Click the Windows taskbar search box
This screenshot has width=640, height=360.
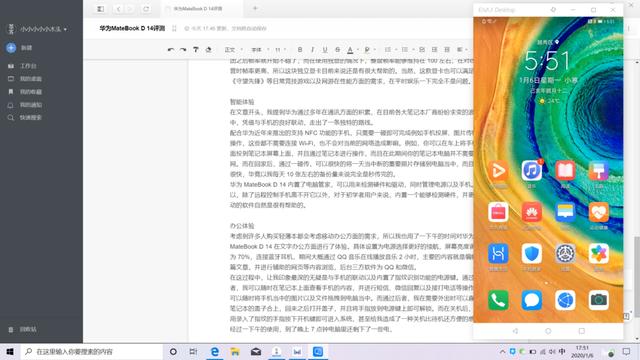click(x=91, y=351)
